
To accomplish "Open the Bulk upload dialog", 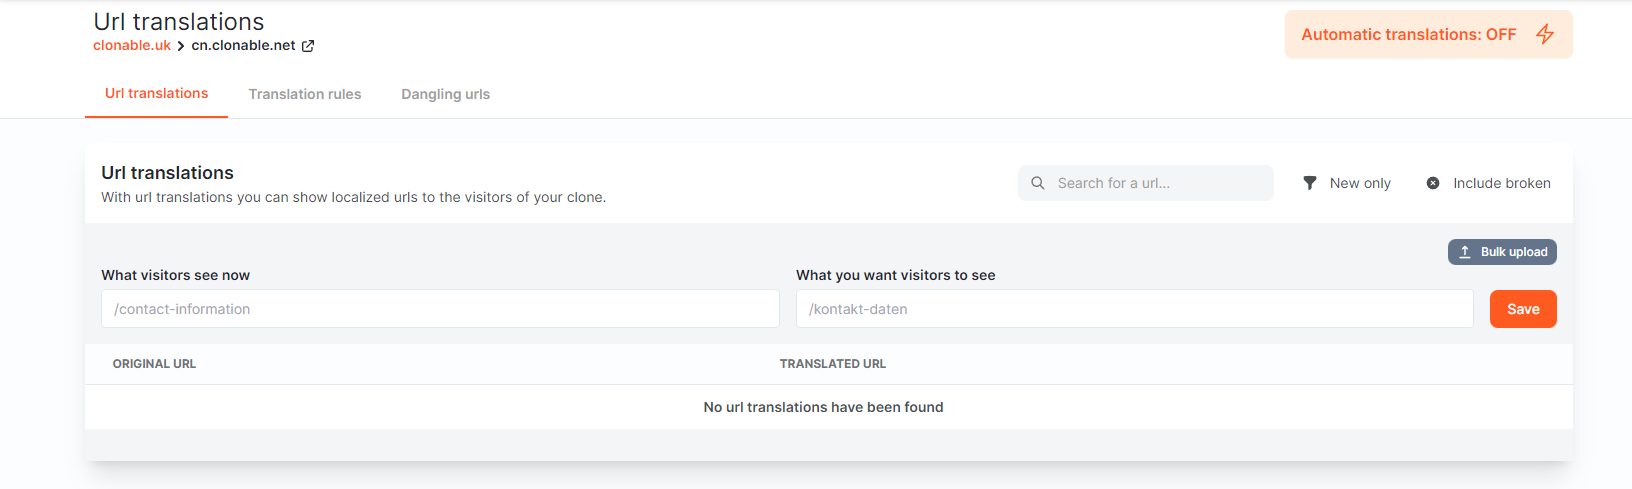I will (1502, 252).
